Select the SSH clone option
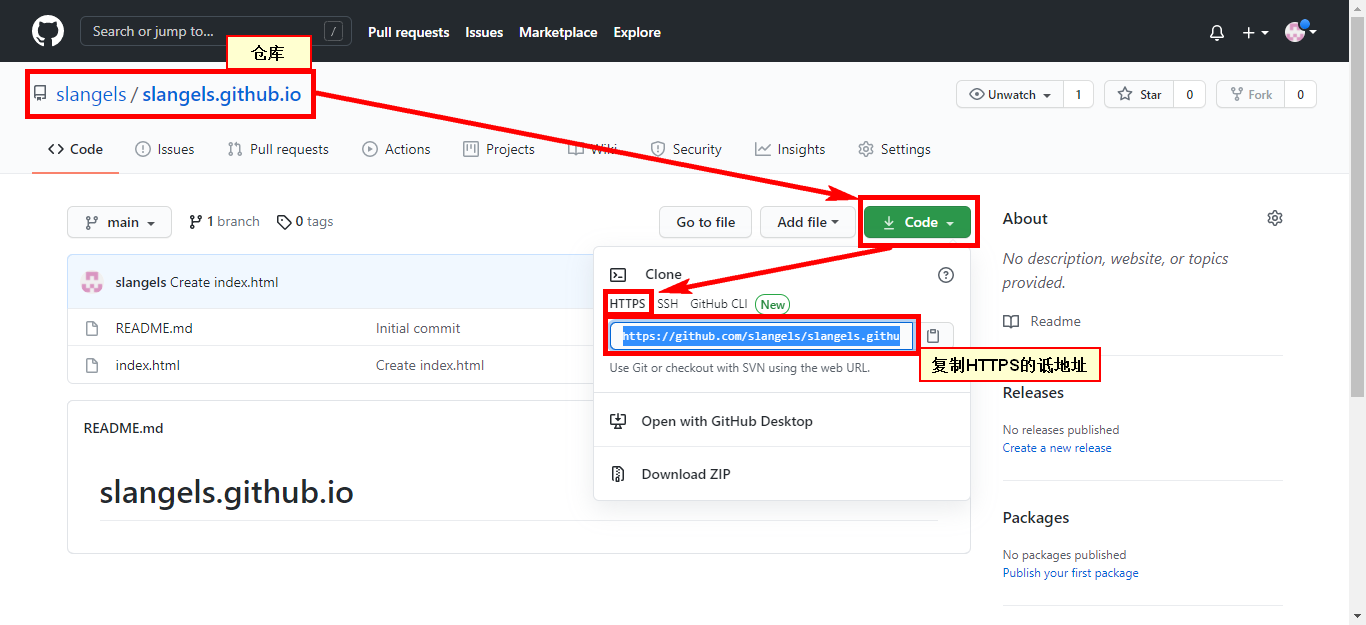The height and width of the screenshot is (625, 1366). (667, 304)
